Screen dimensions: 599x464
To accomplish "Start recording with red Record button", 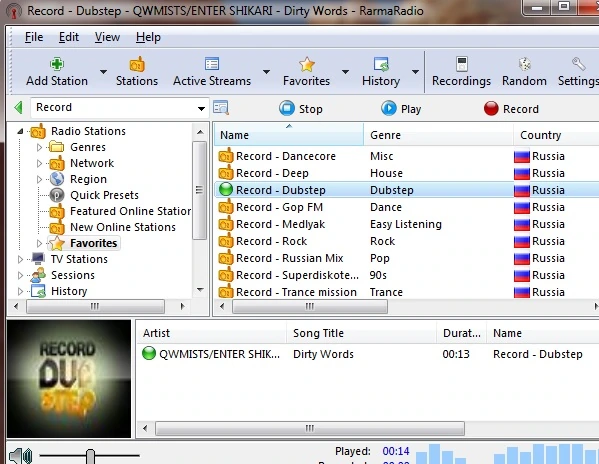I will (x=511, y=108).
